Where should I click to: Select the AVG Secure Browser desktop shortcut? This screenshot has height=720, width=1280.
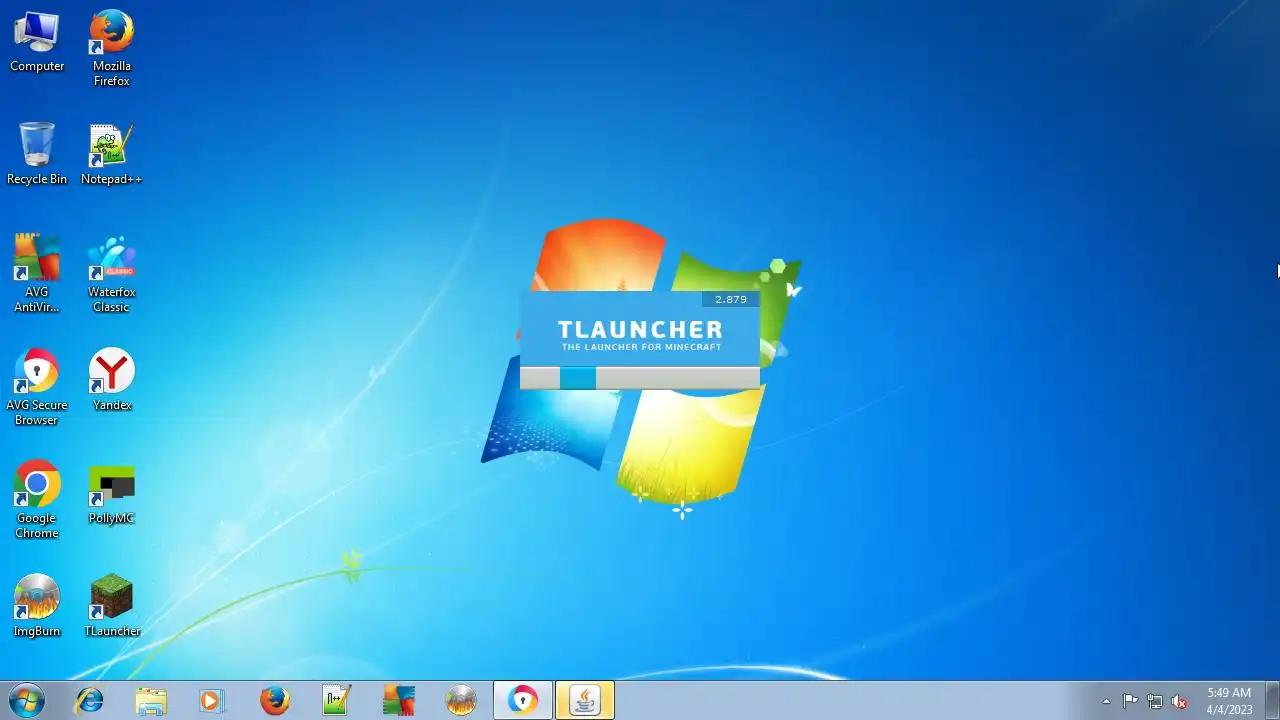37,387
